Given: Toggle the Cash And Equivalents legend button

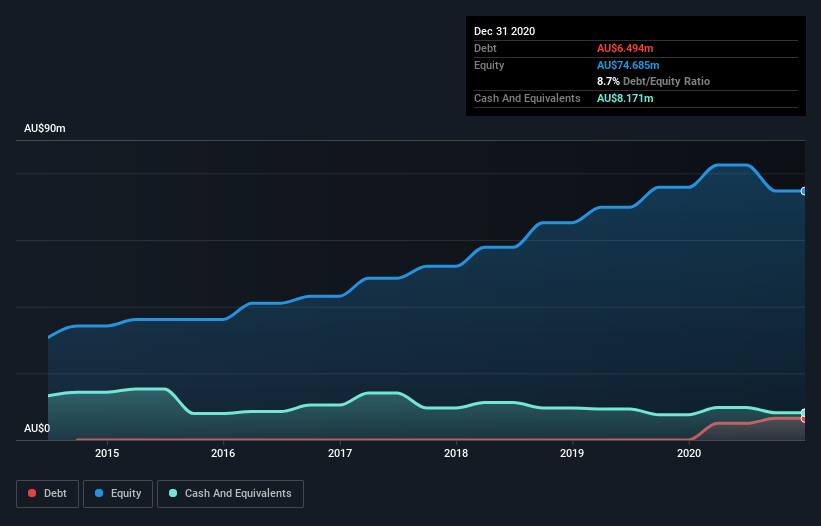Looking at the screenshot, I should 230,494.
